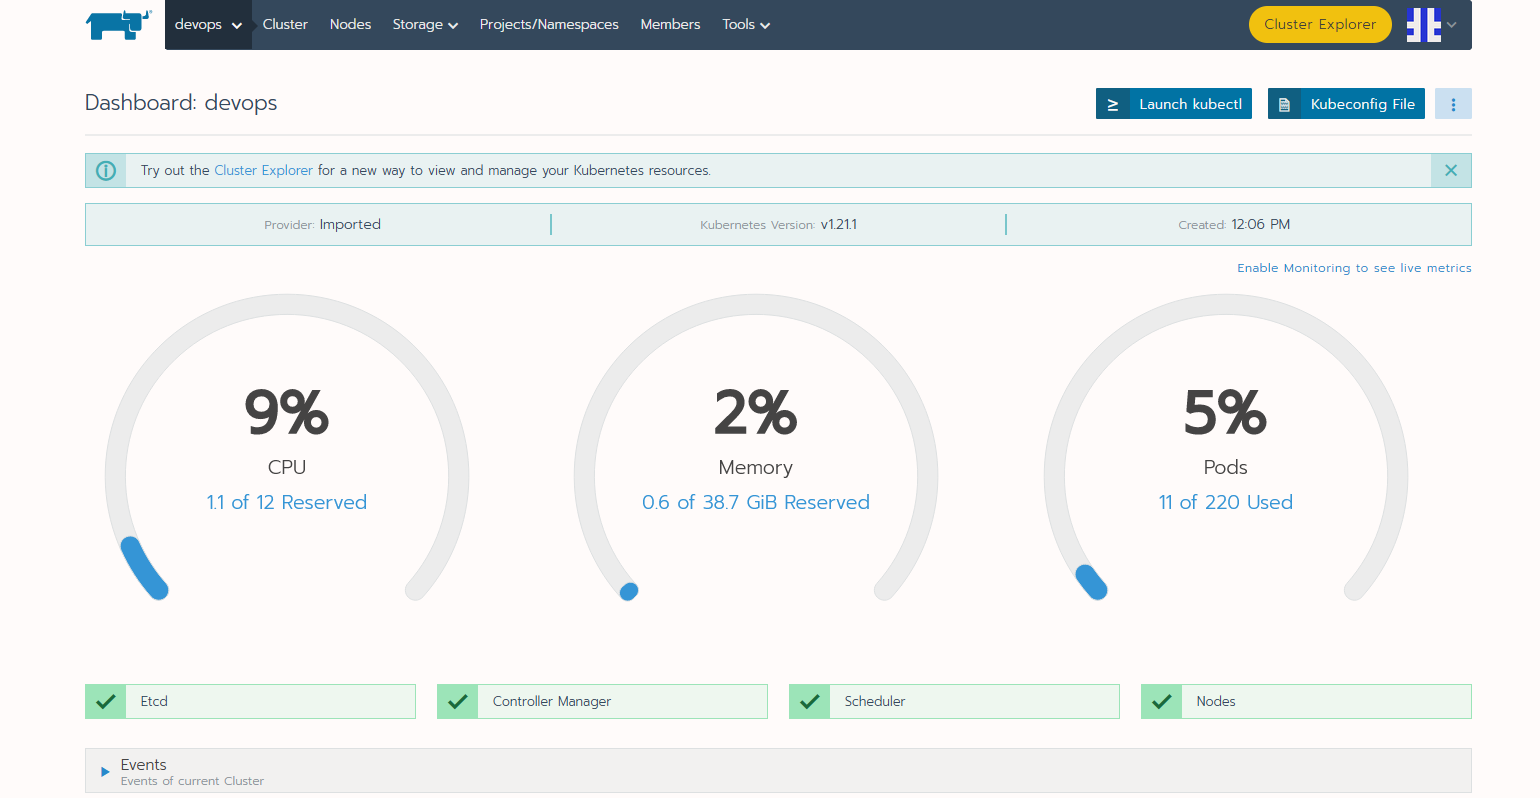This screenshot has height=798, width=1540.
Task: Click the info icon in the banner
Action: pyautogui.click(x=106, y=170)
